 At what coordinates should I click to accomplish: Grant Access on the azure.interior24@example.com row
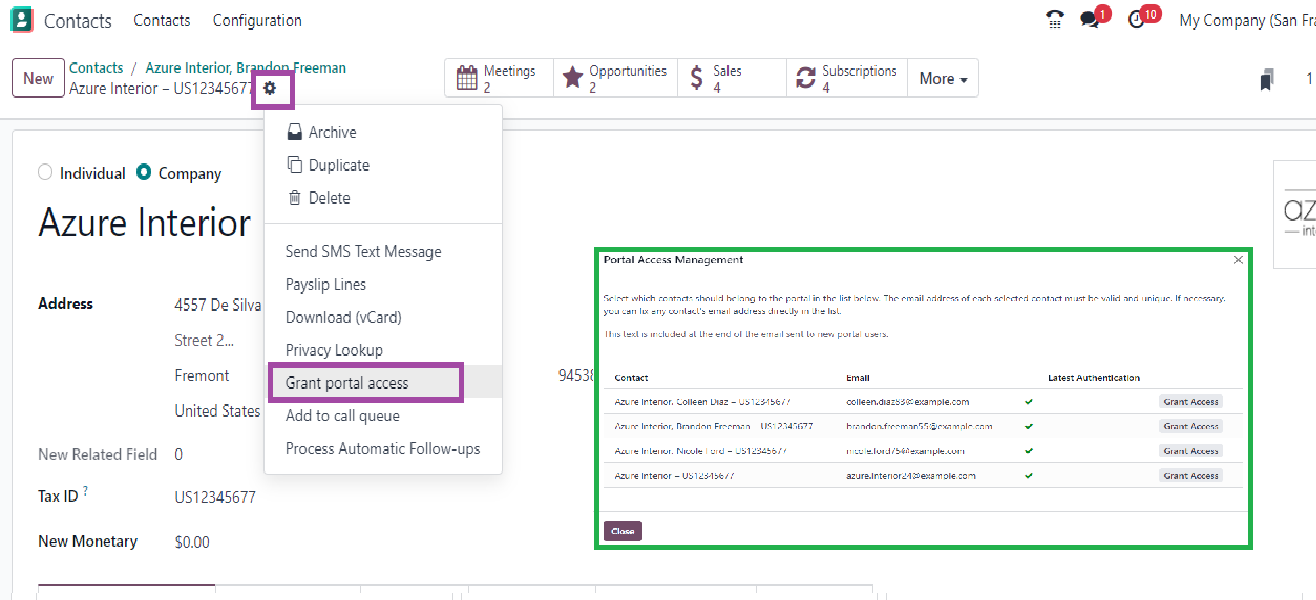click(x=1191, y=476)
